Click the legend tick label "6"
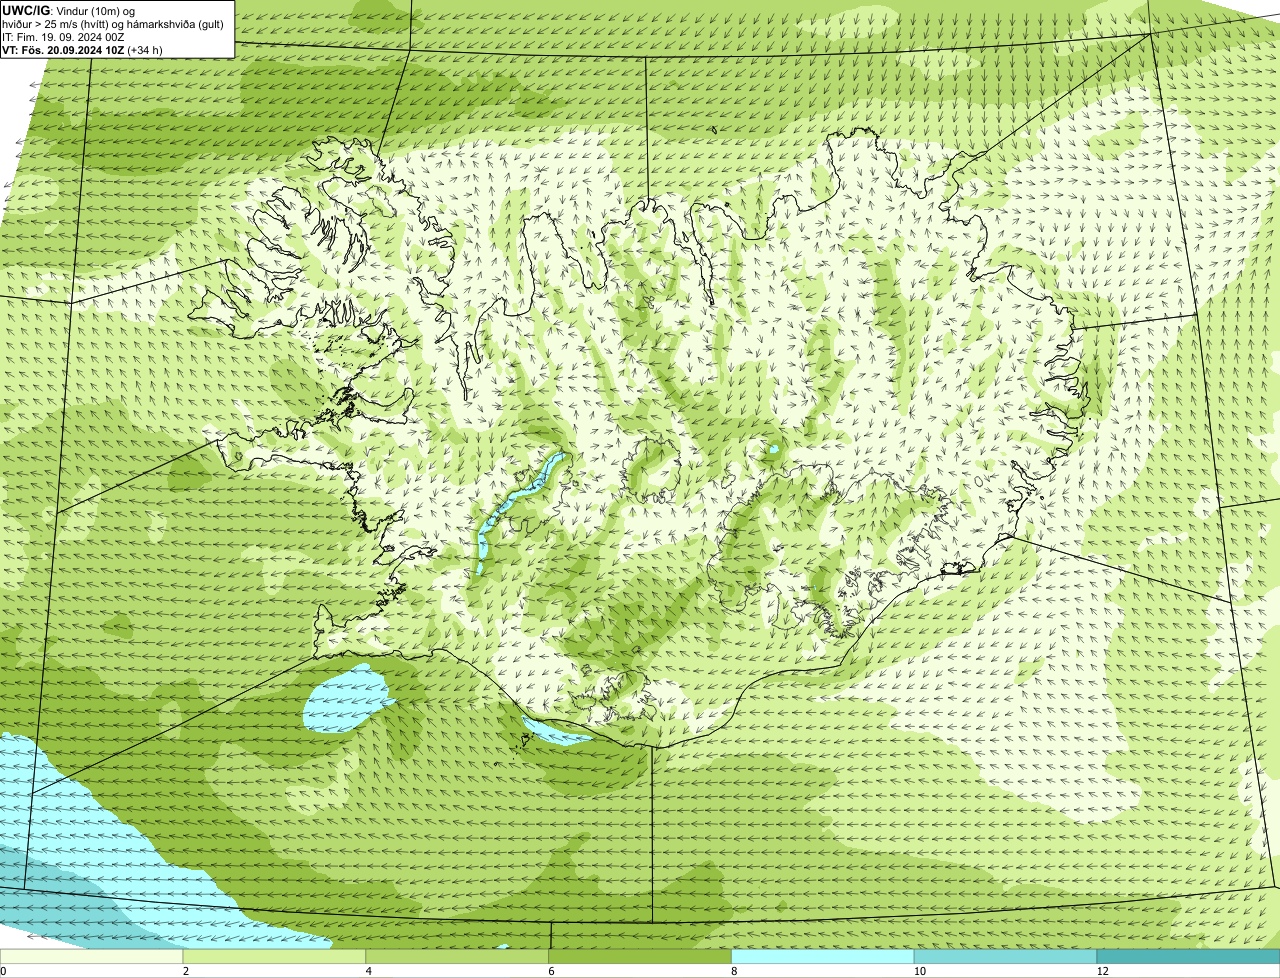Image resolution: width=1280 pixels, height=978 pixels. pyautogui.click(x=551, y=971)
